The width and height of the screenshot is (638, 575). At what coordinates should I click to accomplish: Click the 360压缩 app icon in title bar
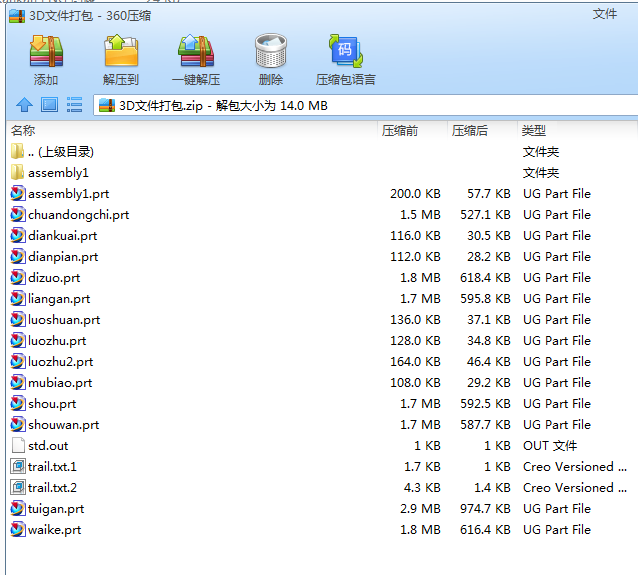[17, 16]
